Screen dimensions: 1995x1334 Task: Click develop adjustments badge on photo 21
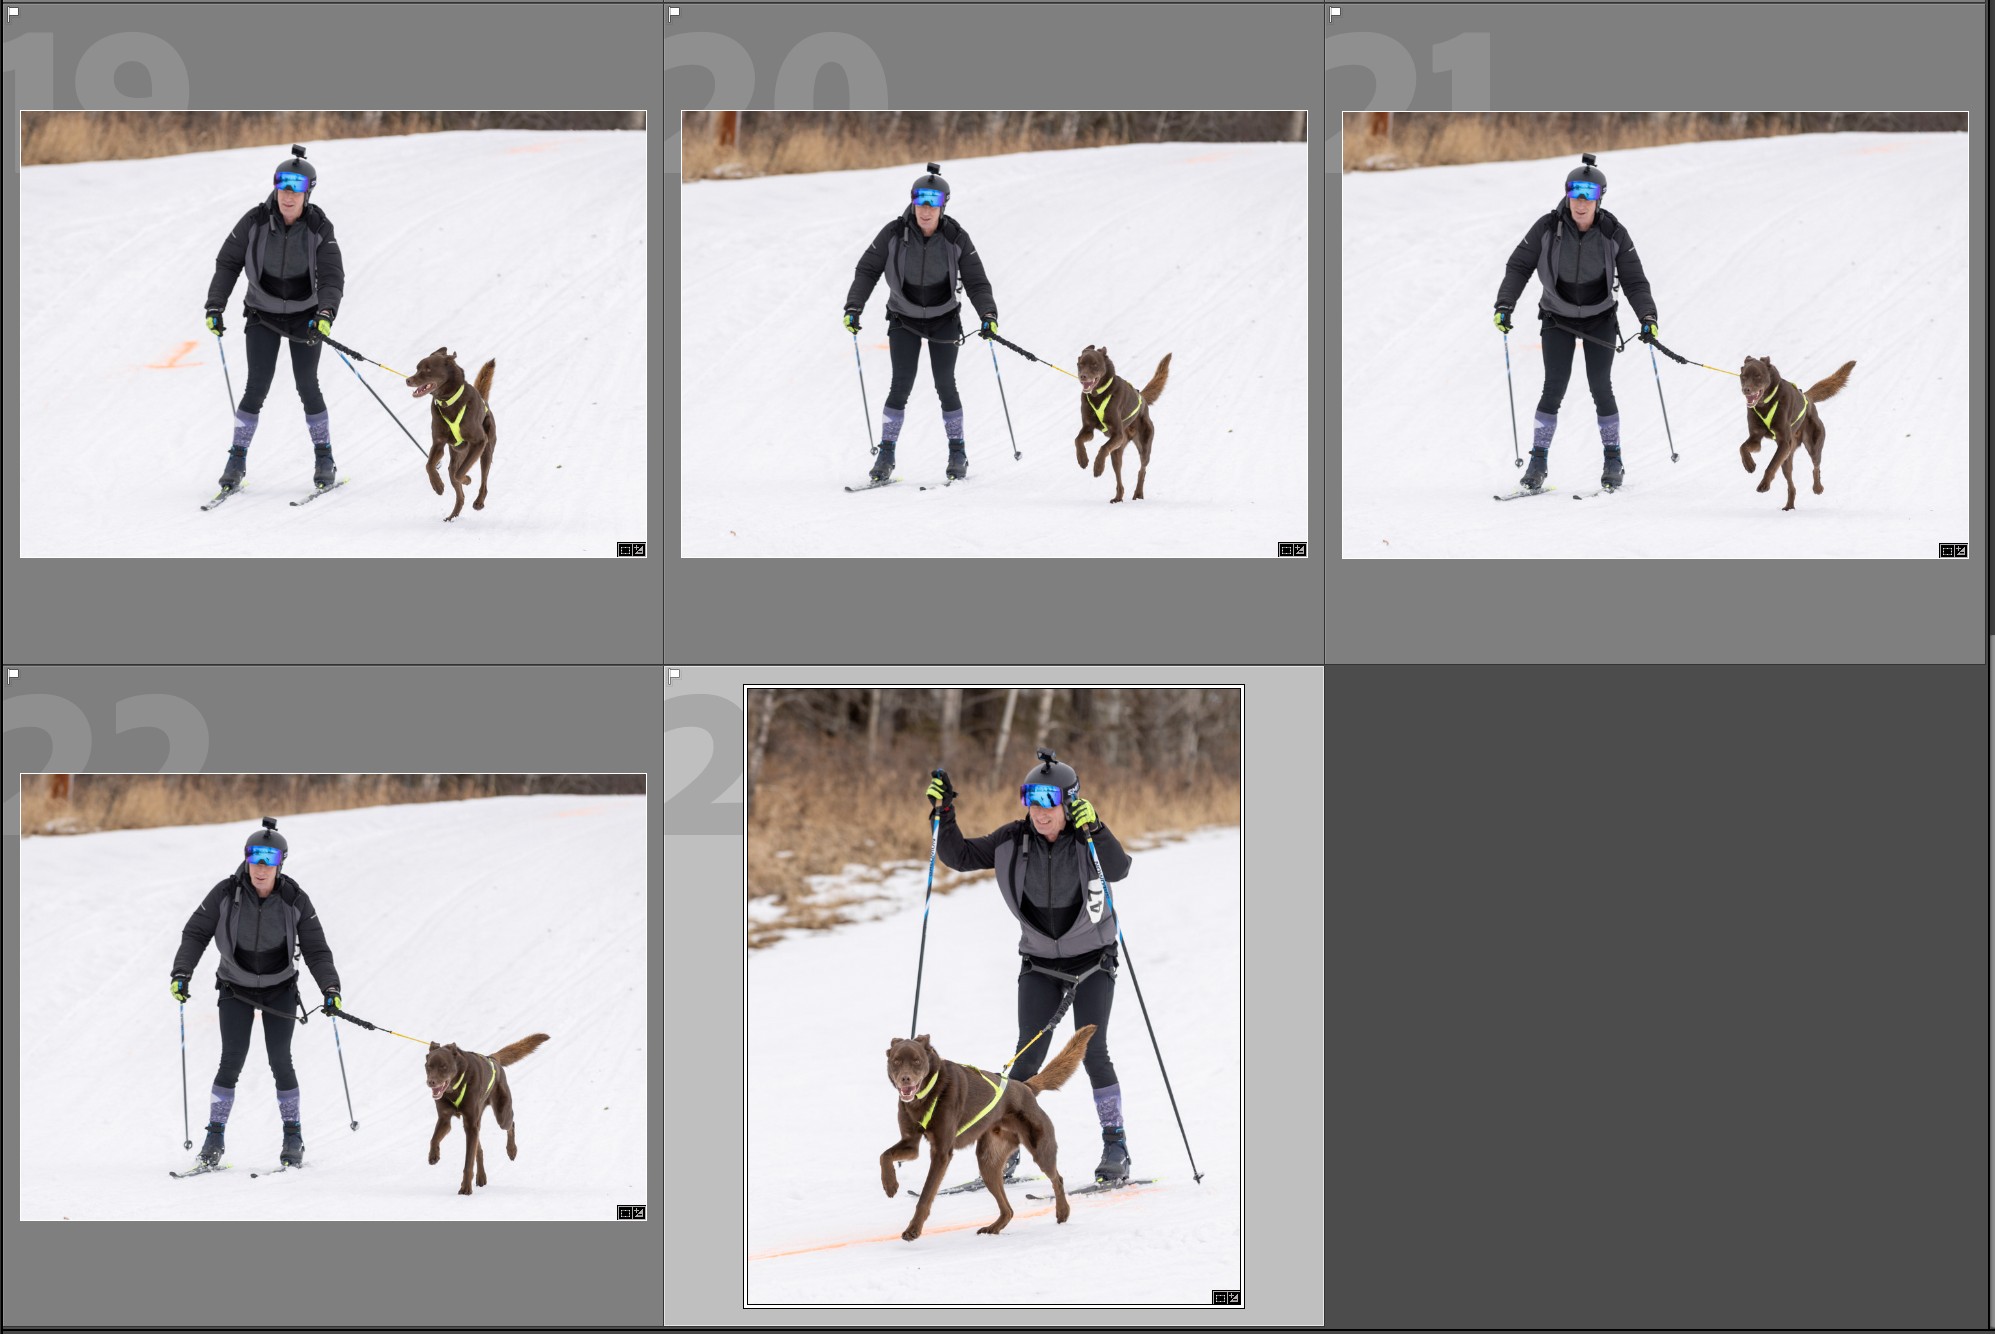coord(1961,551)
